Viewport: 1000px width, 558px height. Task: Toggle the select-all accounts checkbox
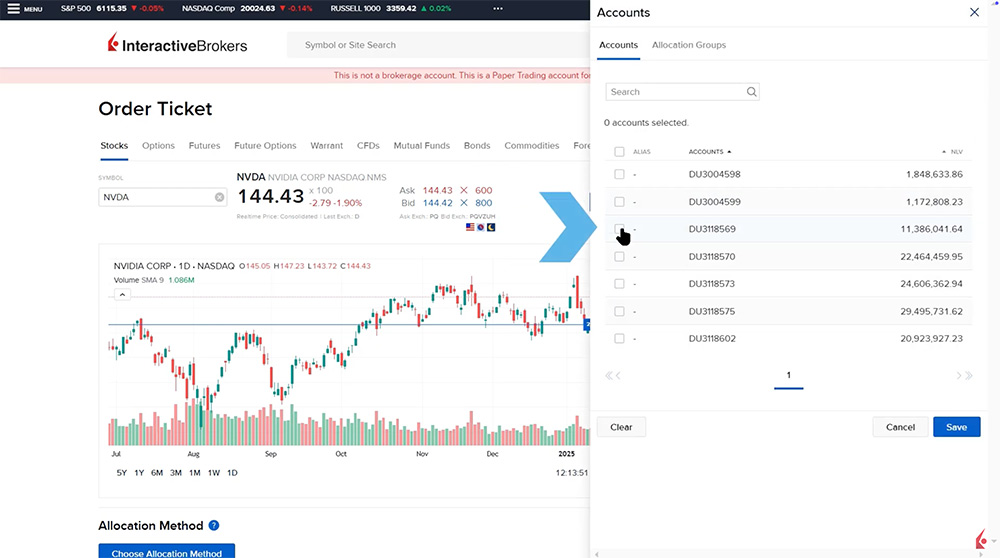click(x=619, y=152)
